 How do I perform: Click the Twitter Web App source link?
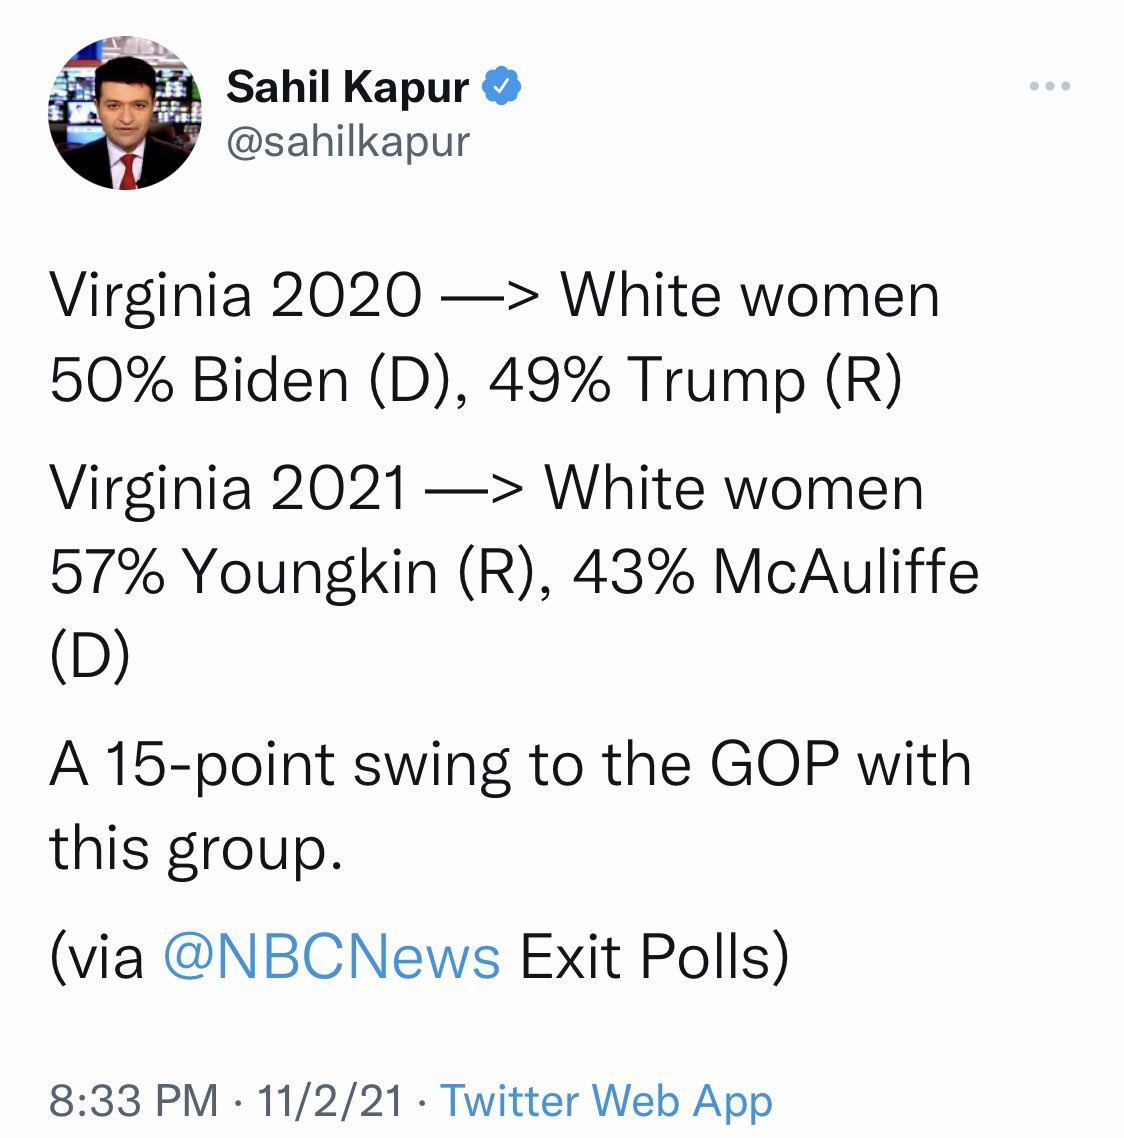coord(607,1100)
